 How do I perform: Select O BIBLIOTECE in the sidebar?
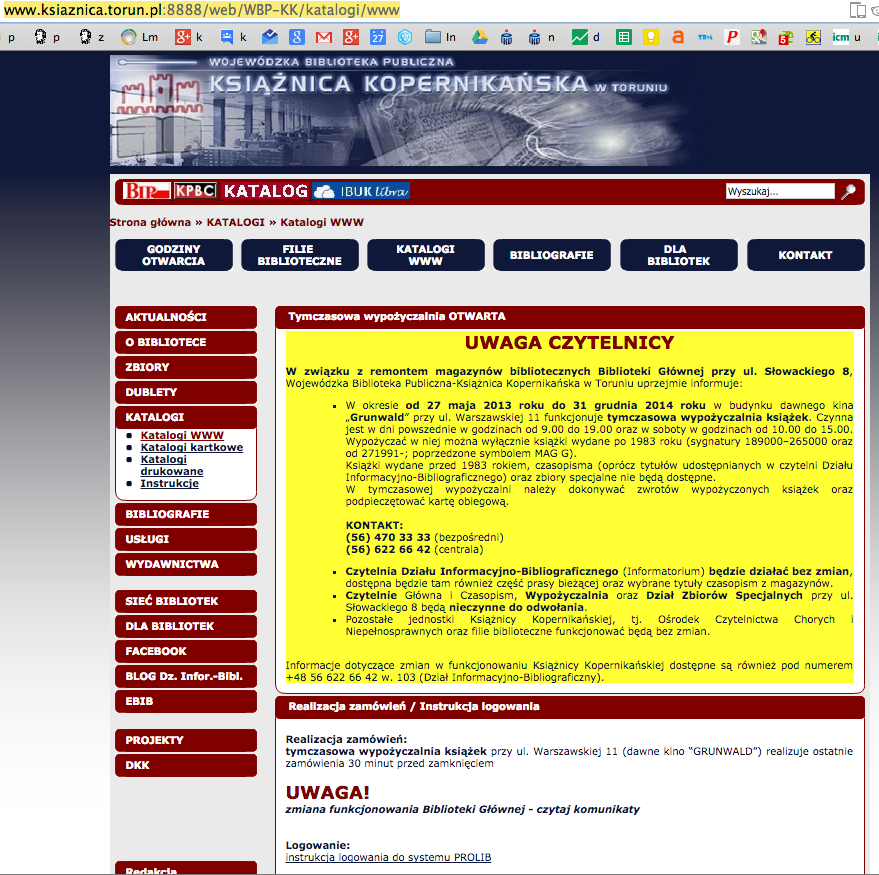(186, 342)
